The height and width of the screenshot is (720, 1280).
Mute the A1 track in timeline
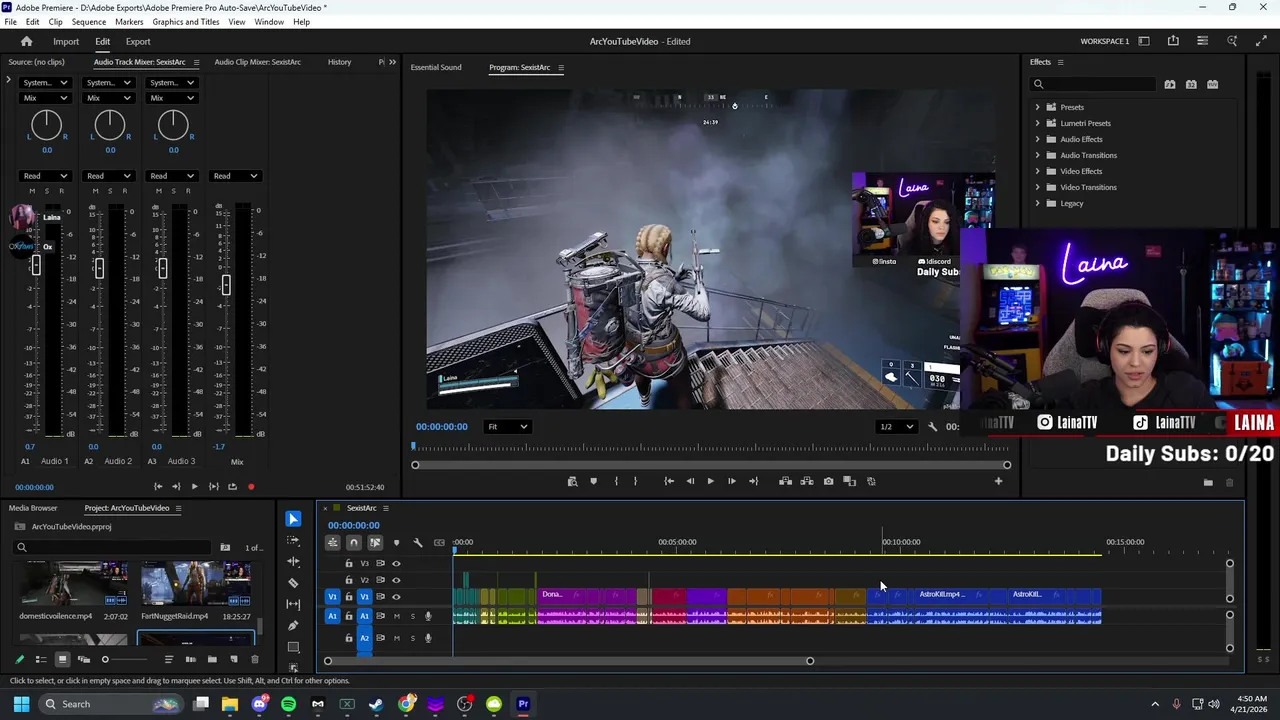[x=397, y=617]
